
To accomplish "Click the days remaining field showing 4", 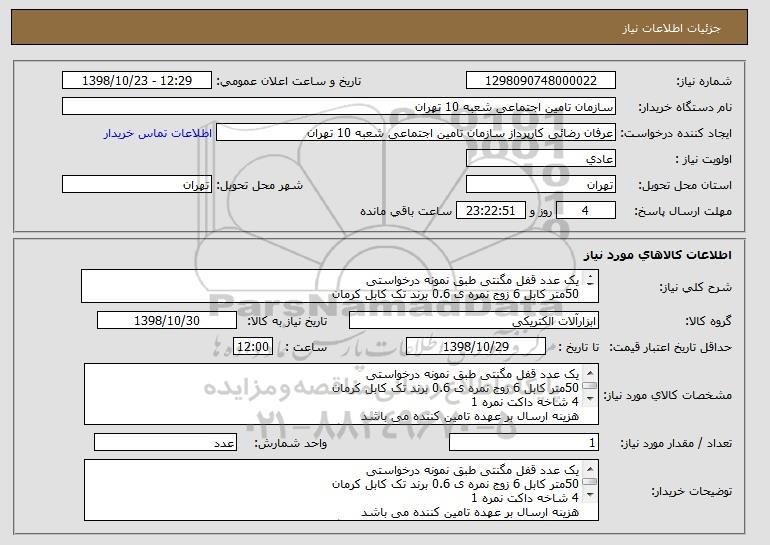I will coord(585,211).
